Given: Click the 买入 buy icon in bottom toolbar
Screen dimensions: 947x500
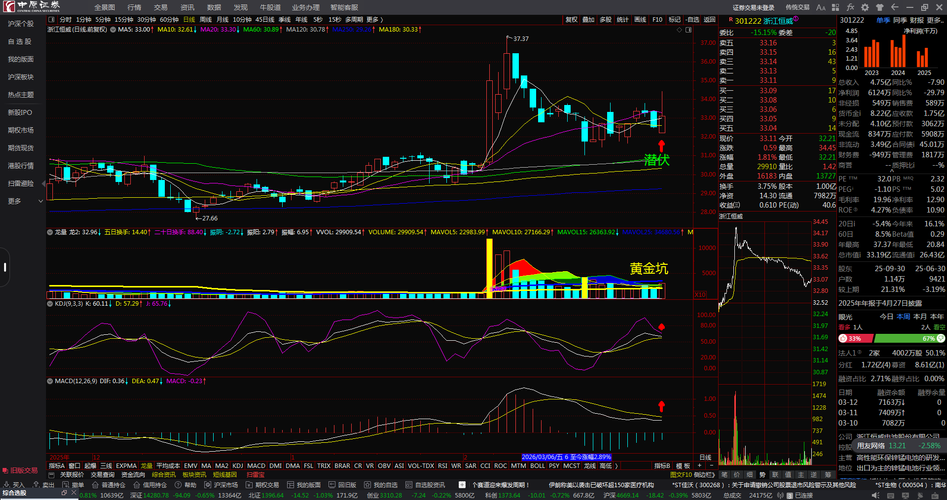Looking at the screenshot, I should (14, 485).
